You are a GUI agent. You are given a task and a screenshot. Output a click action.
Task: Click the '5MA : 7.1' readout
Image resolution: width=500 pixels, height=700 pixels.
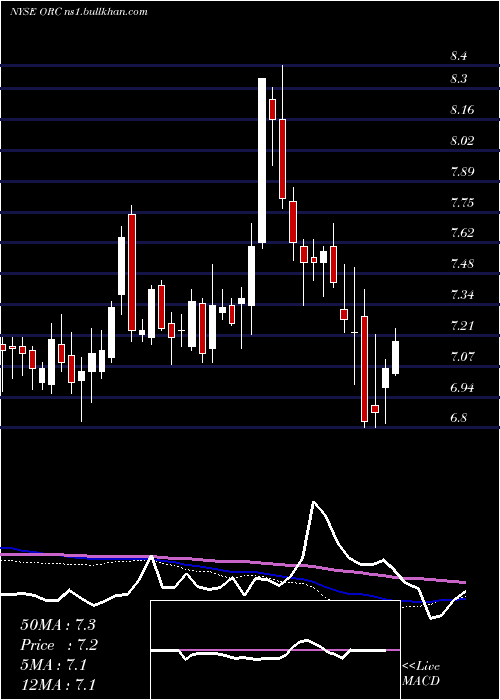coord(54,665)
